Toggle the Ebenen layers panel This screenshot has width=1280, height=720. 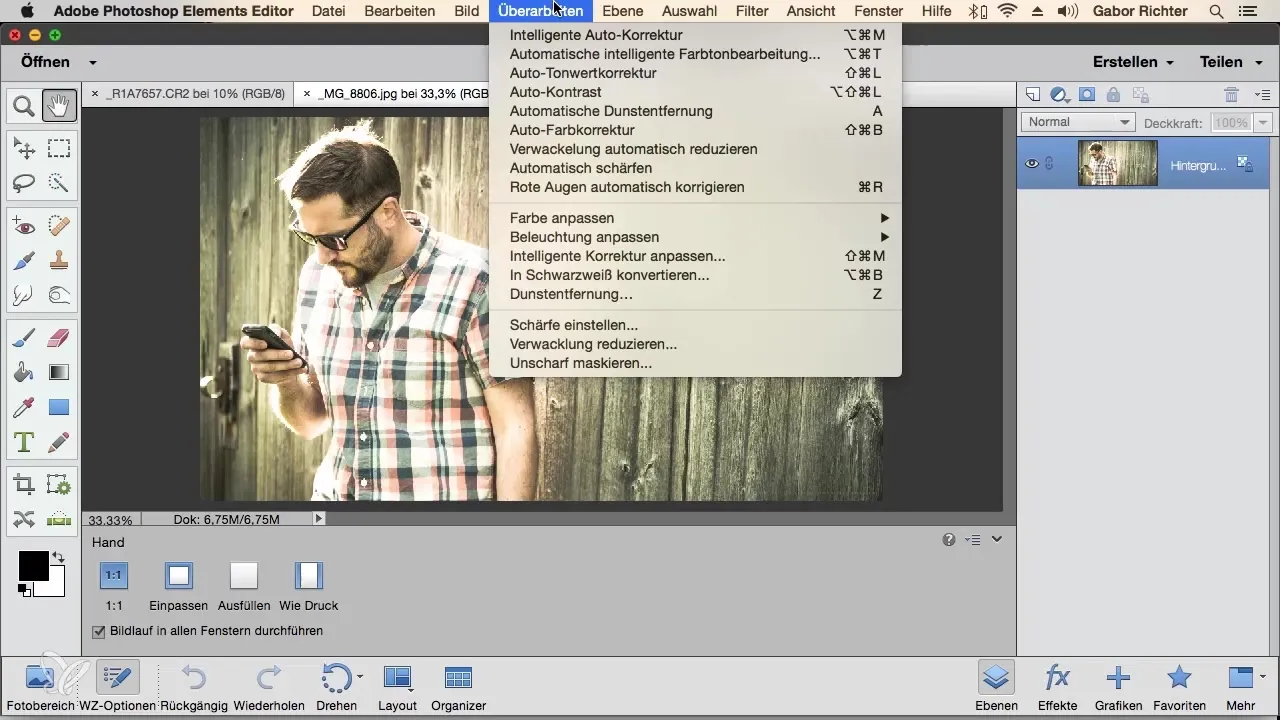pos(996,687)
